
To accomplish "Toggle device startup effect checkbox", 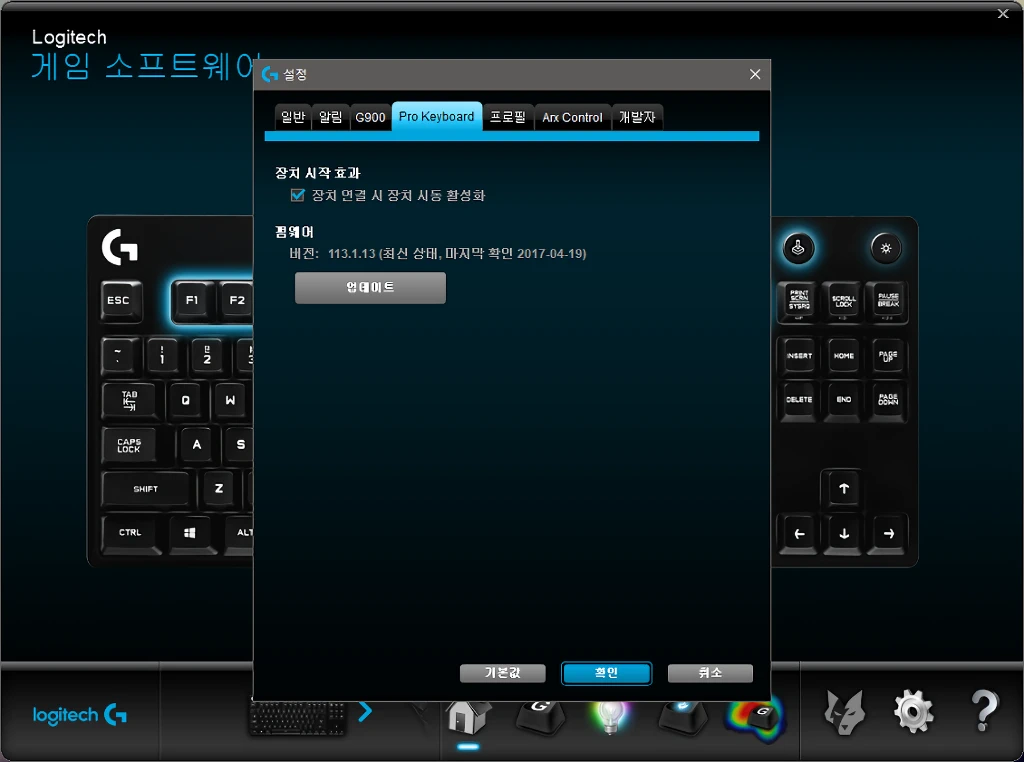I will click(x=298, y=195).
